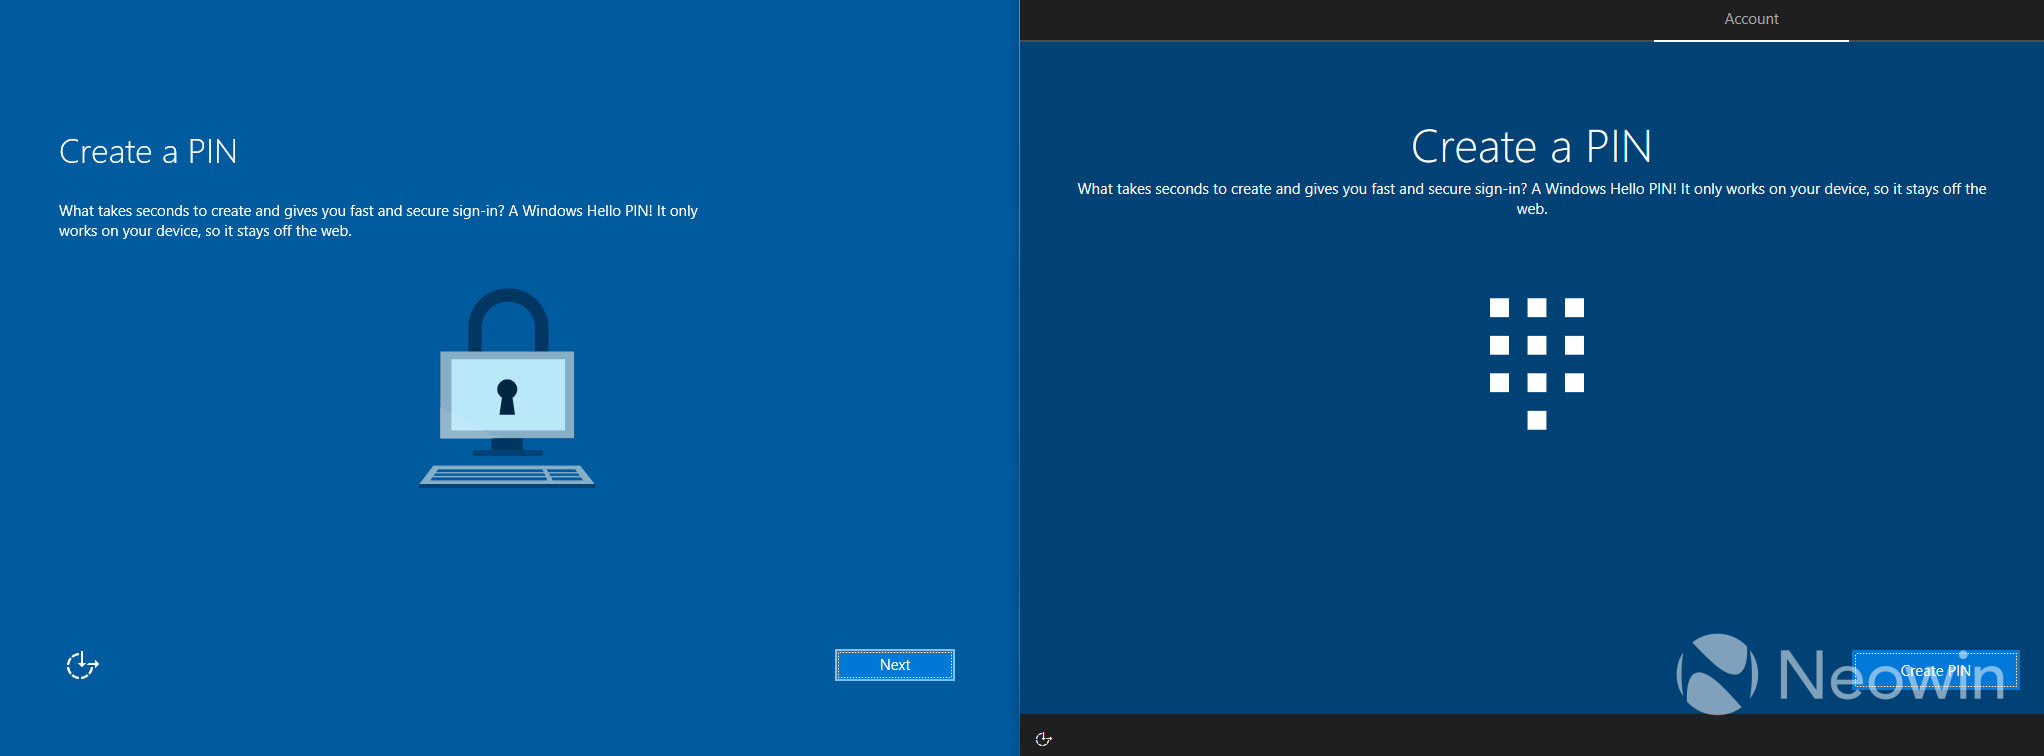Click the left-aligned "Create a PIN" heading
2044x756 pixels.
tap(148, 152)
